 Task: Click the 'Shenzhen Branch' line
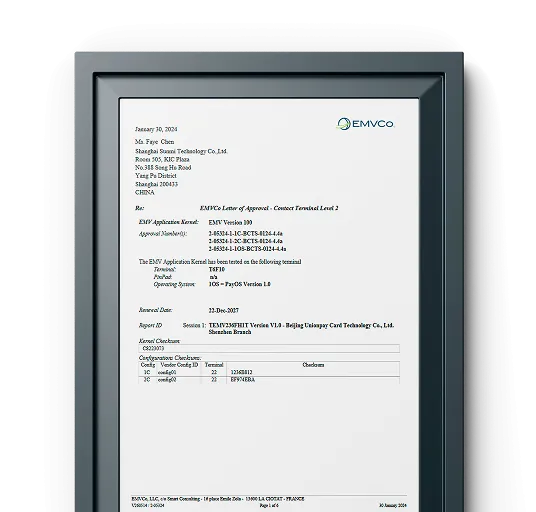(x=230, y=332)
